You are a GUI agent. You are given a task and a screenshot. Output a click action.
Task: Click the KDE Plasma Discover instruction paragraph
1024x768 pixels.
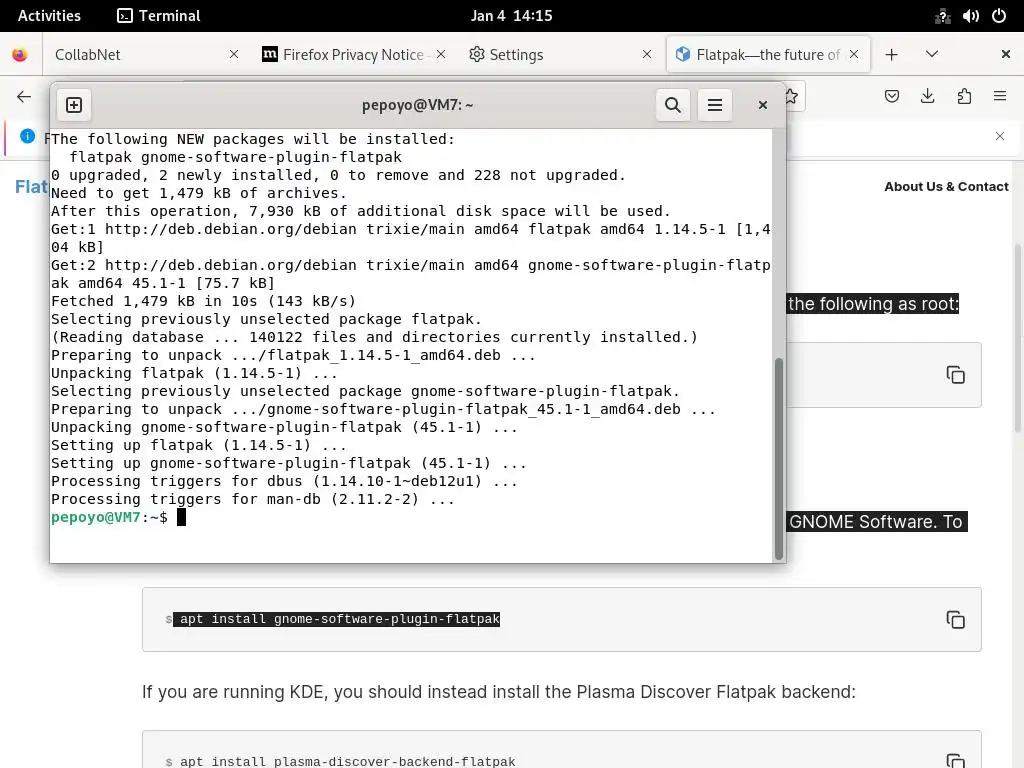498,692
